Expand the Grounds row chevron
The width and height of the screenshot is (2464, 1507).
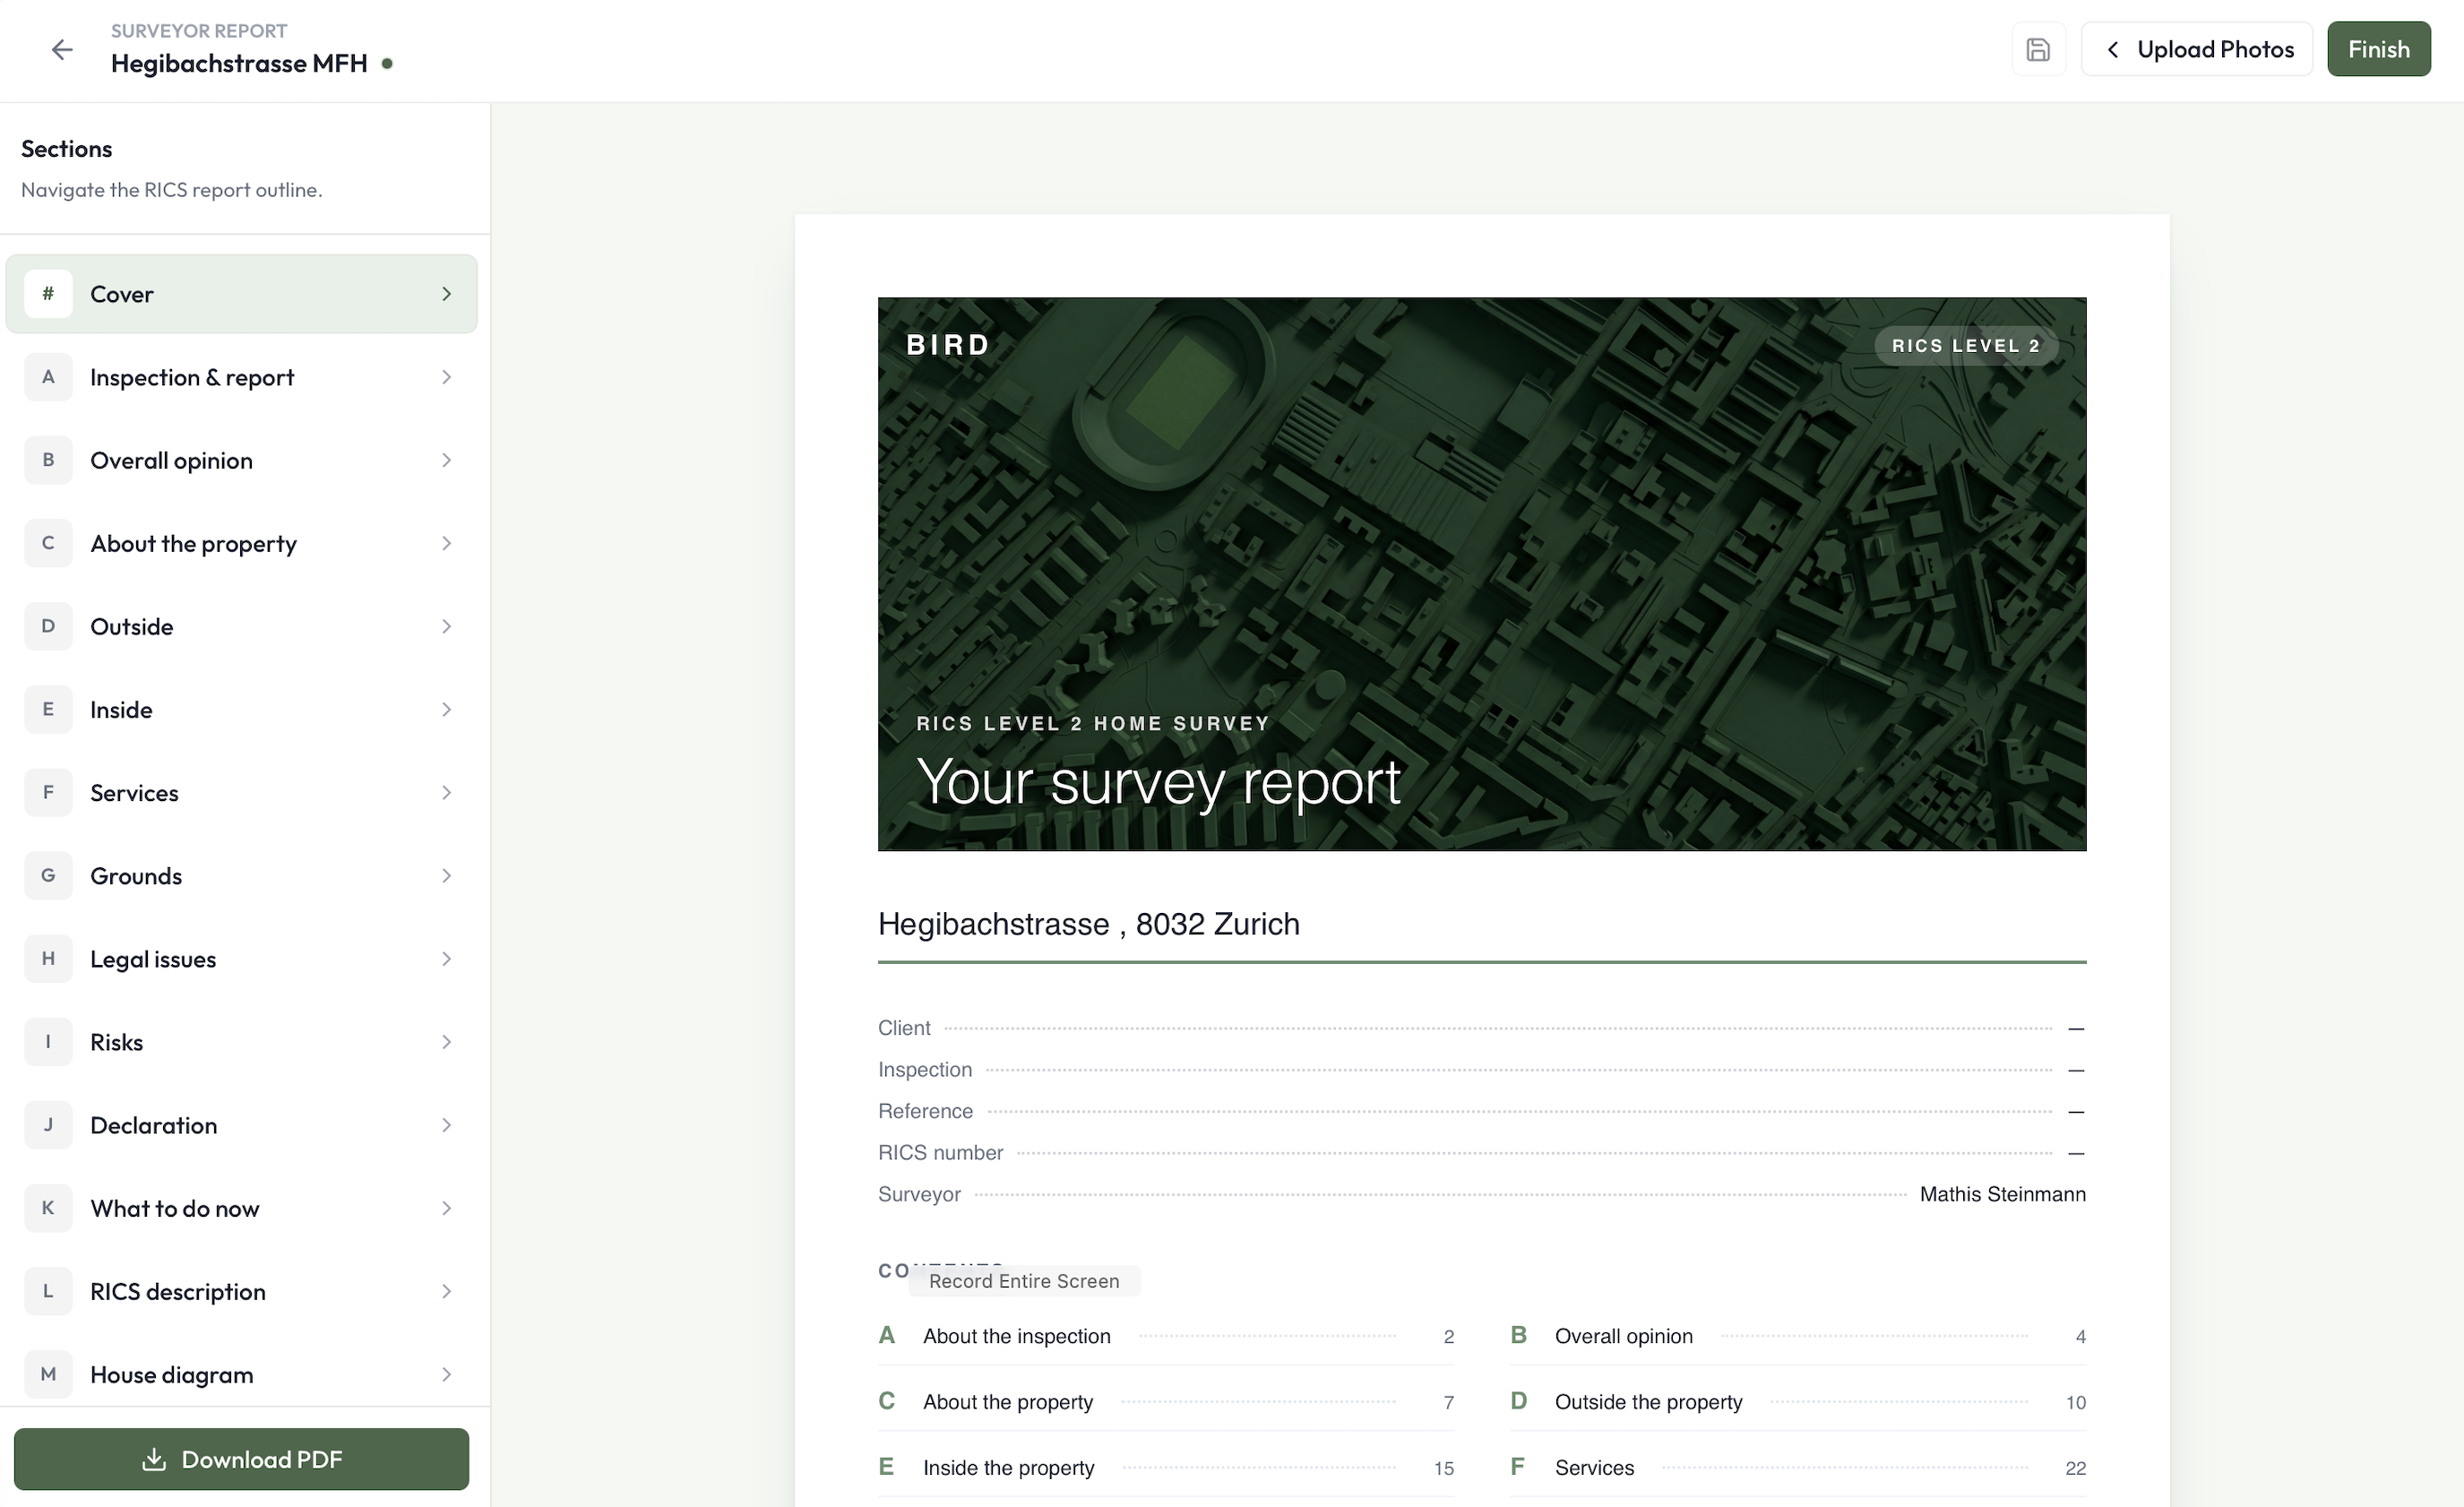pyautogui.click(x=446, y=875)
